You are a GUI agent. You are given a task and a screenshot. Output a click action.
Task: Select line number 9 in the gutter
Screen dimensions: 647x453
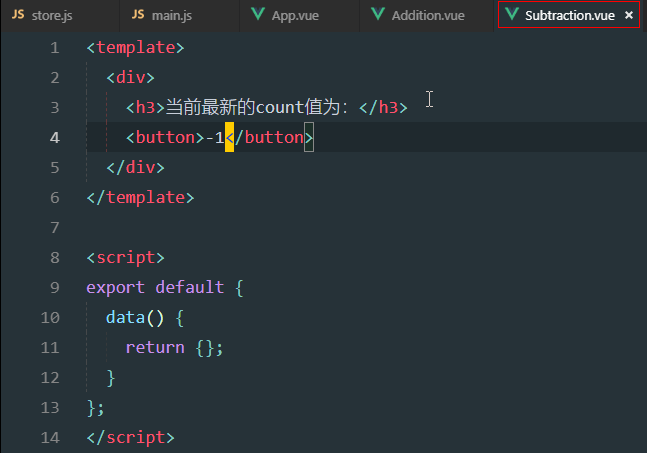[x=53, y=287]
